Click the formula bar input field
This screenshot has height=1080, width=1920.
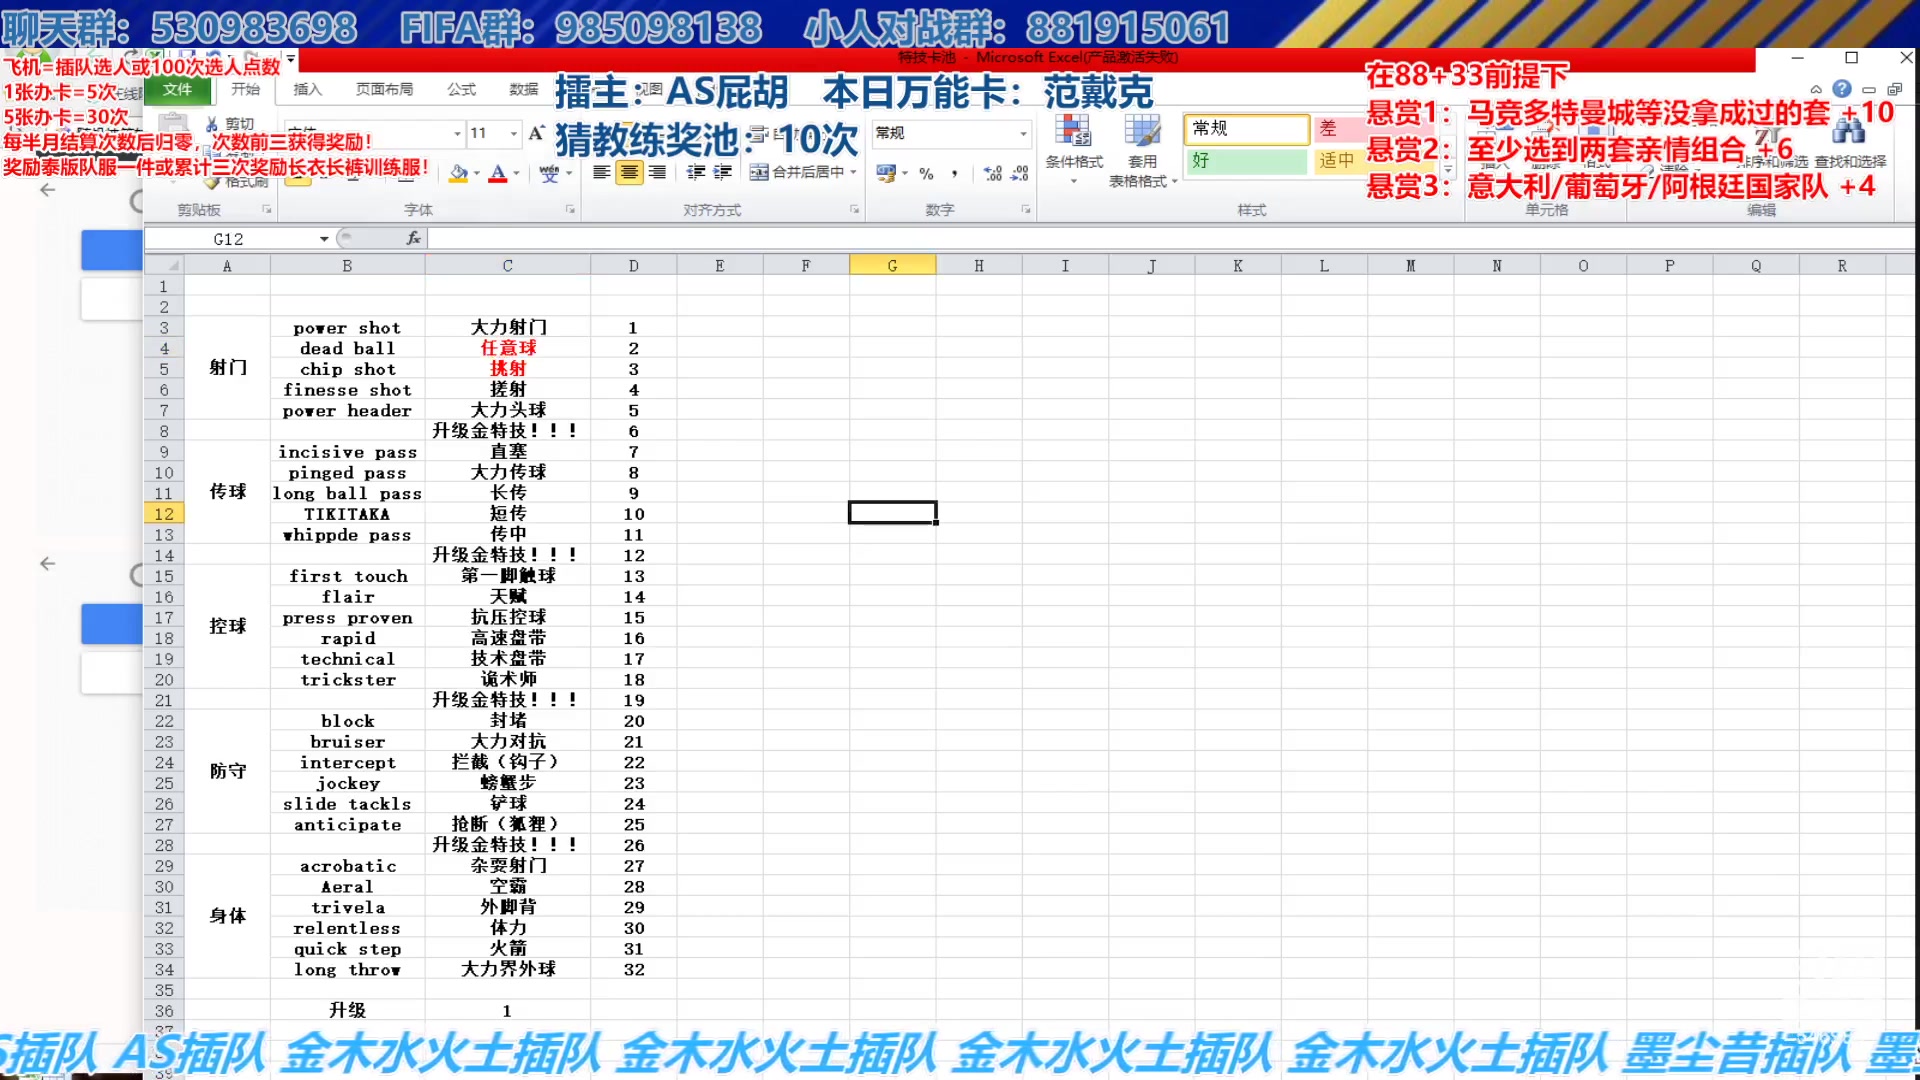click(1170, 239)
